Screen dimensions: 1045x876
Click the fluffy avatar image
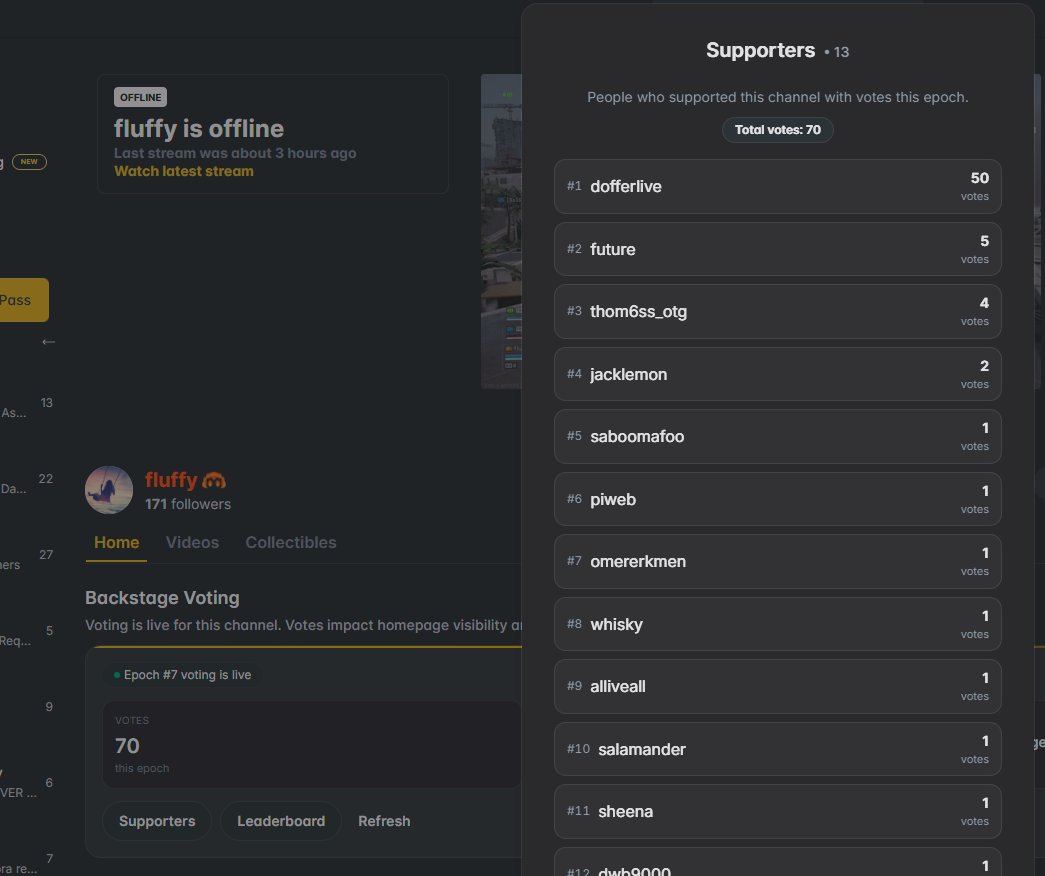coord(108,490)
